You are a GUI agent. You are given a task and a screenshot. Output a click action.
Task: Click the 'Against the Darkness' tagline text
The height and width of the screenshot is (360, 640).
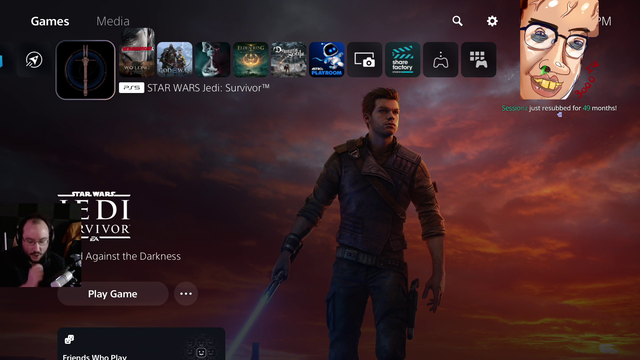pyautogui.click(x=133, y=256)
